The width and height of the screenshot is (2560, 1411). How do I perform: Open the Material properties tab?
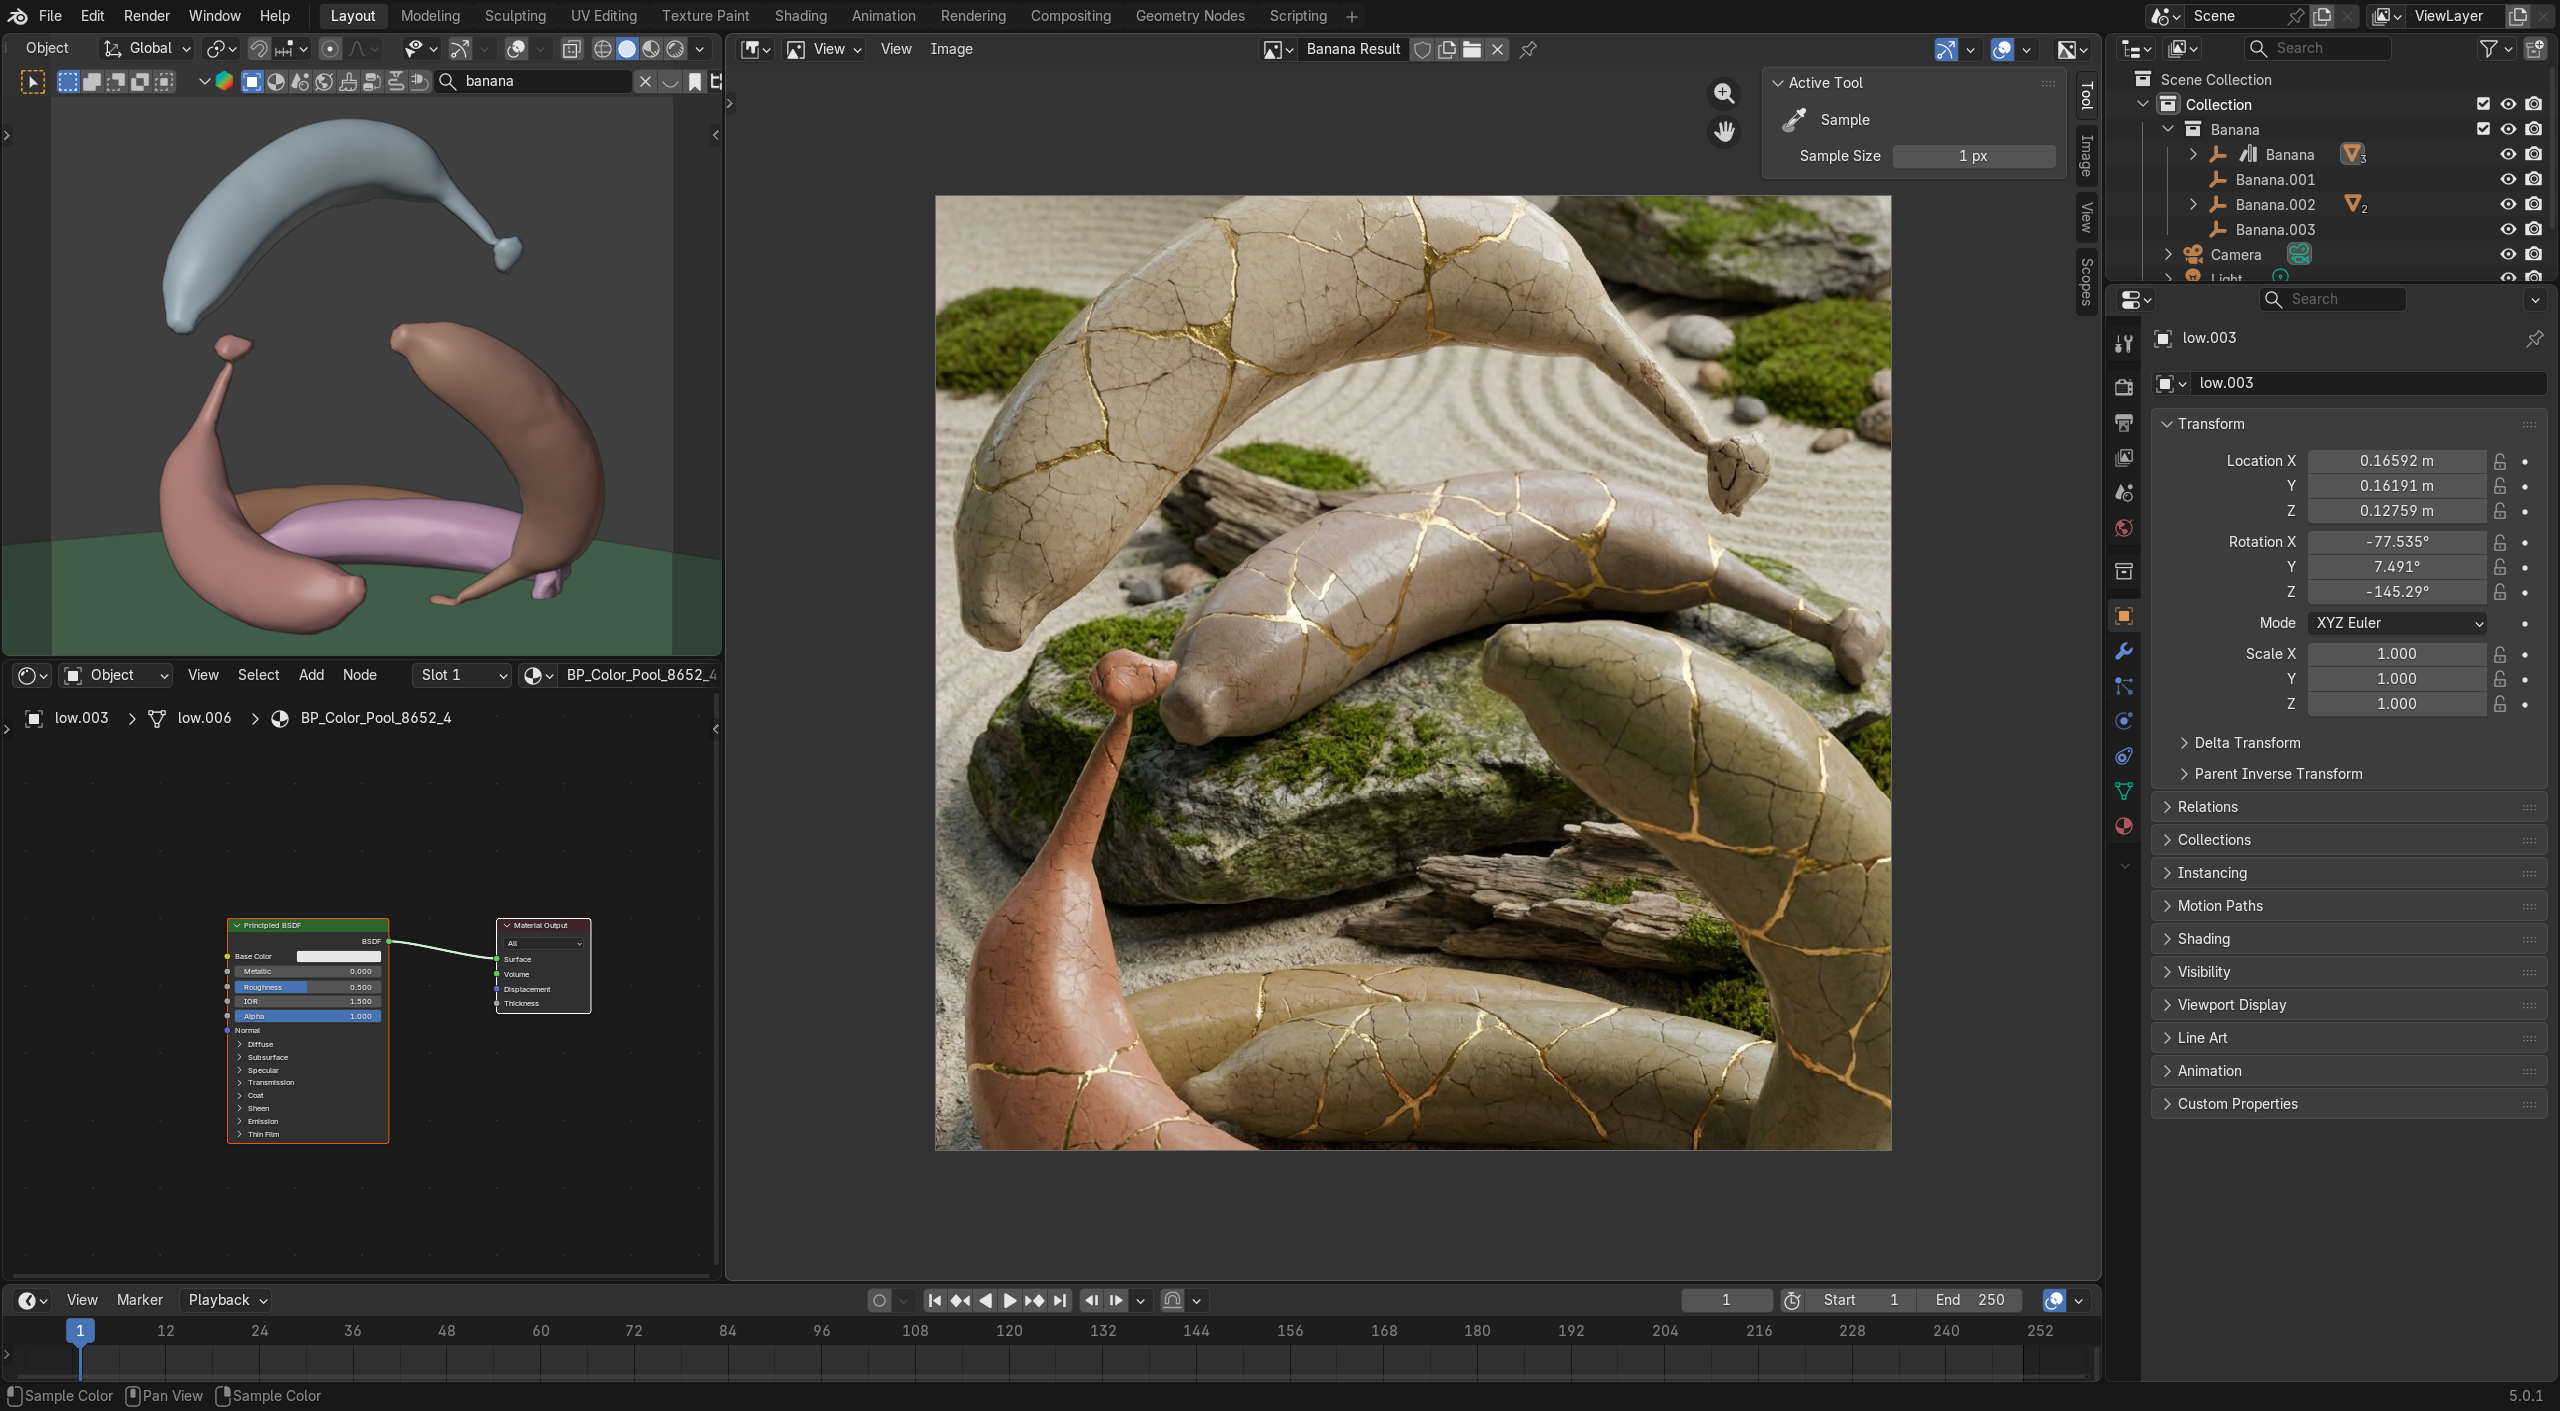click(x=2124, y=826)
